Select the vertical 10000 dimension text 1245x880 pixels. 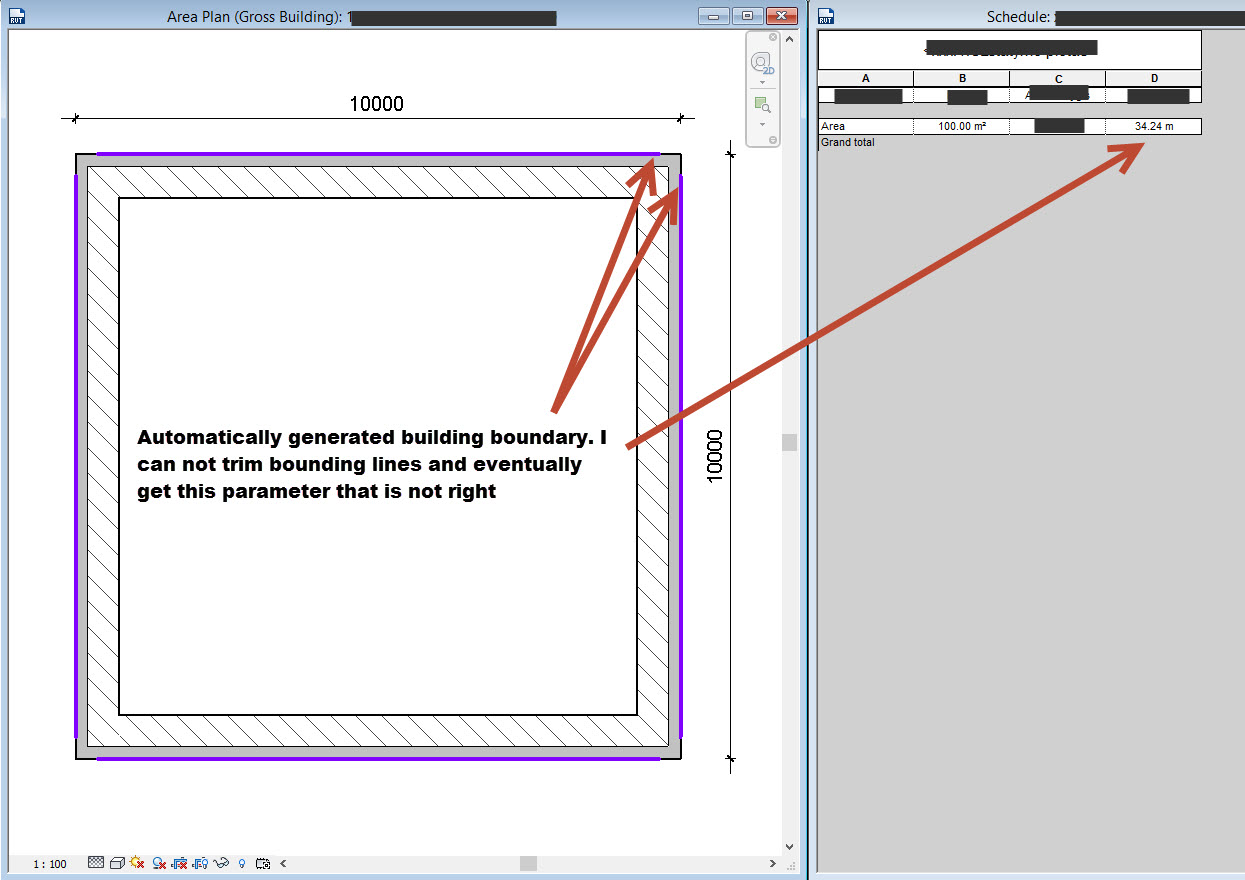[x=714, y=456]
